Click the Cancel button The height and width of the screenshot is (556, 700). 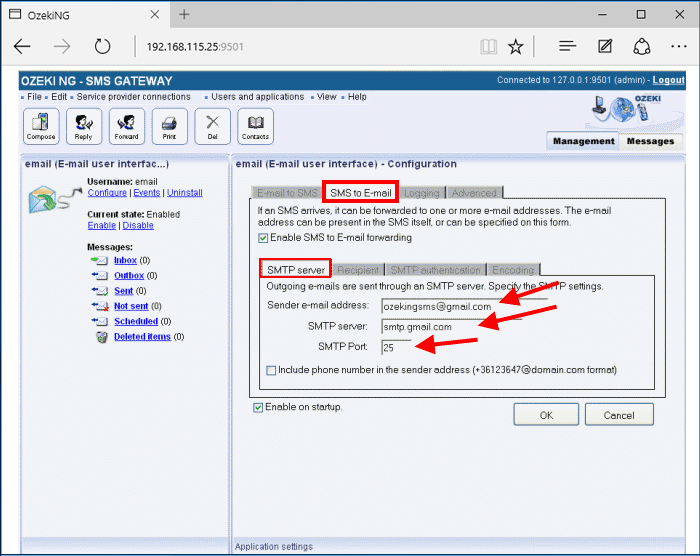point(619,415)
